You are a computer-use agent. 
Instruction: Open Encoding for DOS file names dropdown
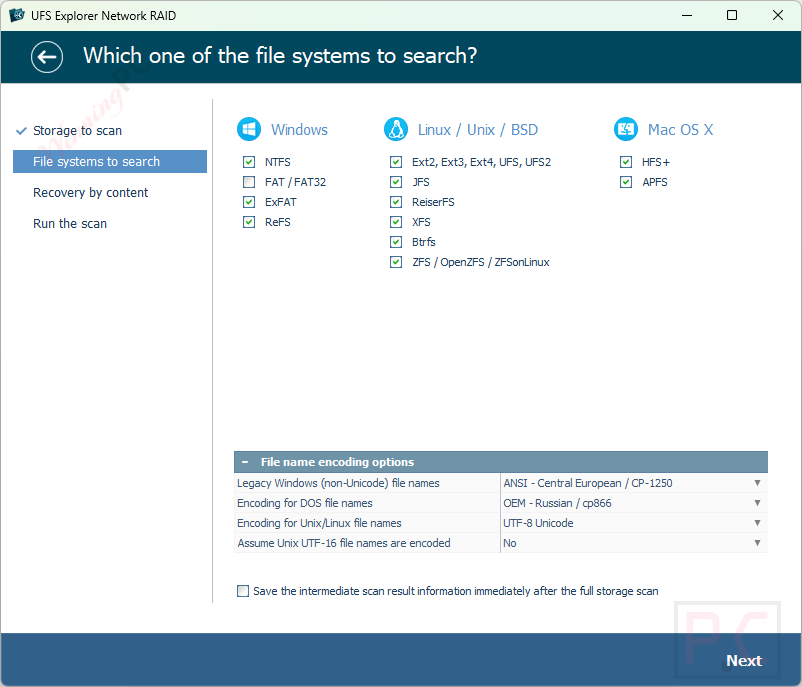pyautogui.click(x=633, y=503)
